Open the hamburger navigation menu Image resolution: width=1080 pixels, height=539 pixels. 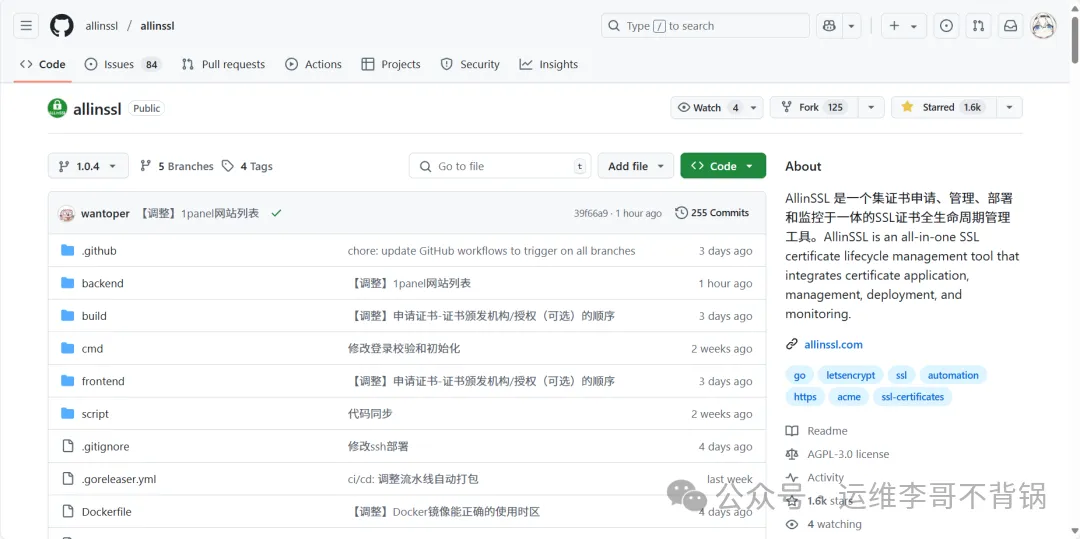[26, 26]
